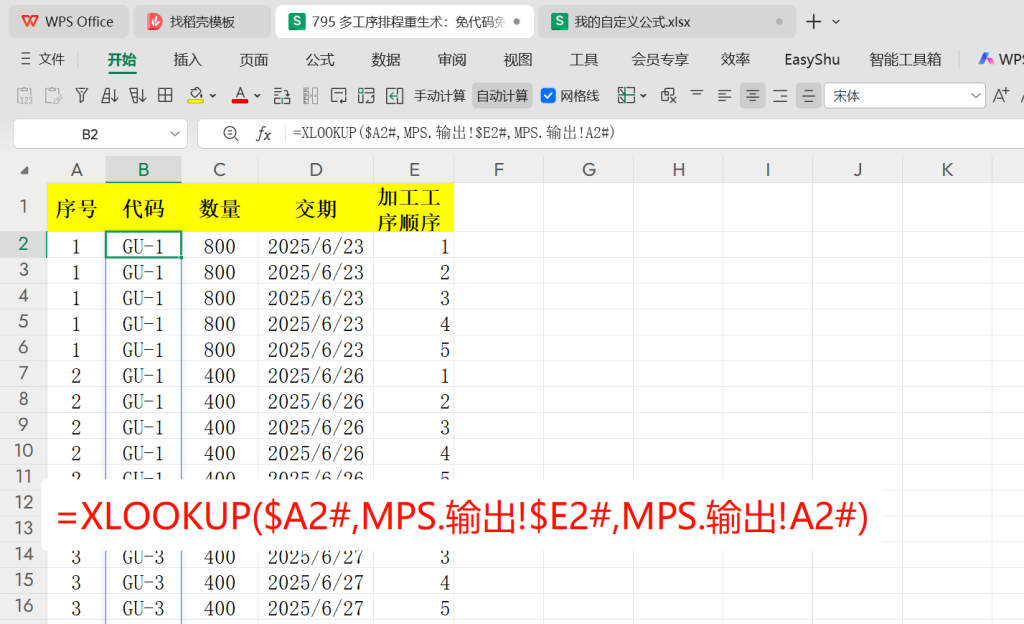The width and height of the screenshot is (1024, 624).
Task: Open the 工具 ribbon tab
Action: 584,59
